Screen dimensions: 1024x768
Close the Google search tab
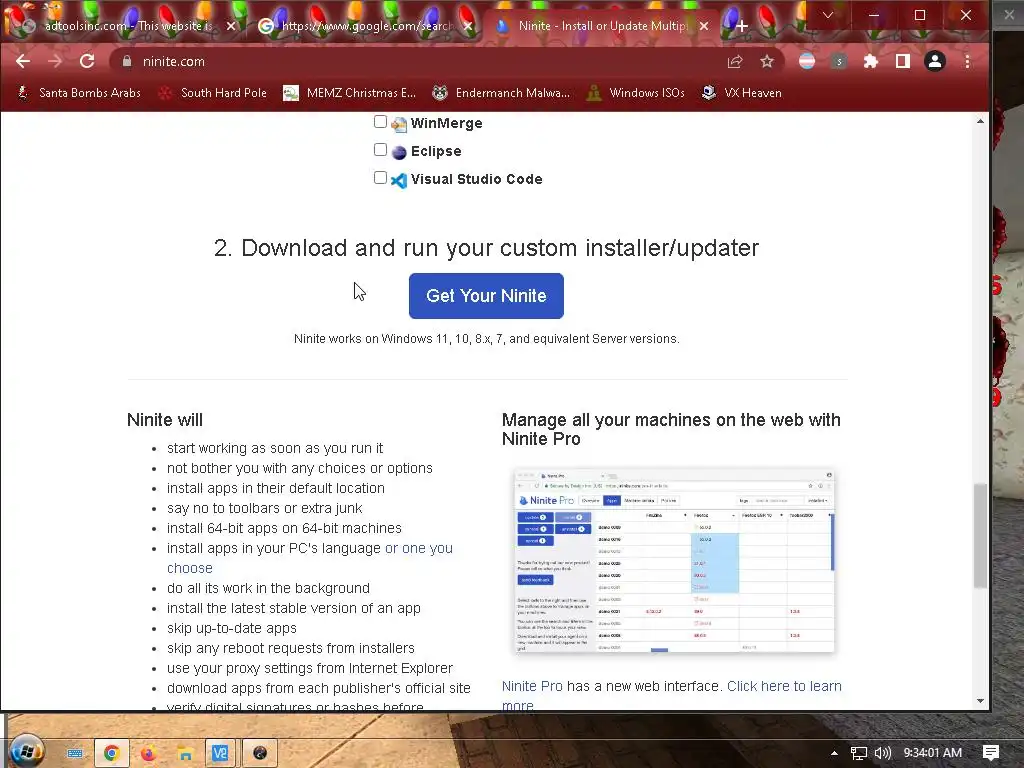coord(468,26)
